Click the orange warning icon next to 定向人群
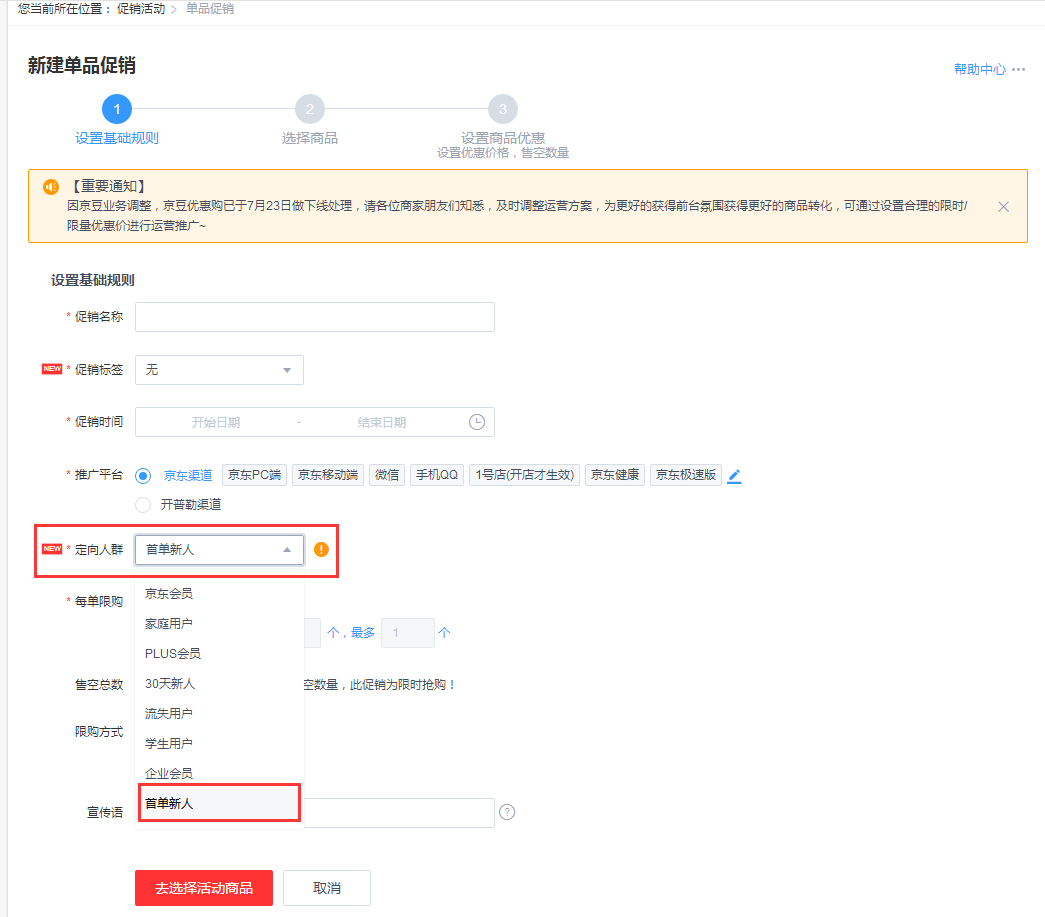 click(321, 549)
